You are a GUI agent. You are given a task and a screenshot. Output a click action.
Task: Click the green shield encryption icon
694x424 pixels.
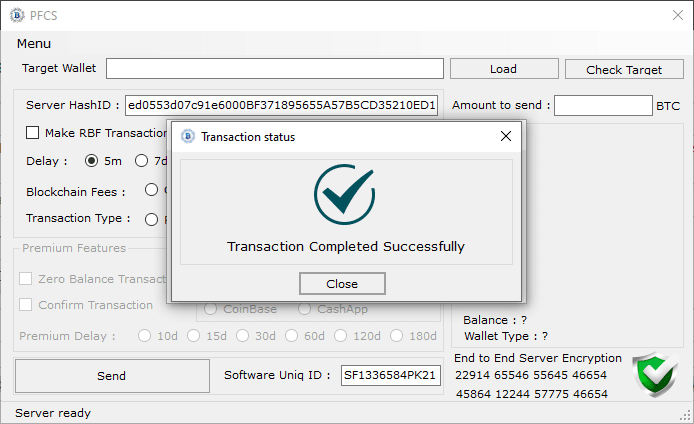click(x=655, y=375)
